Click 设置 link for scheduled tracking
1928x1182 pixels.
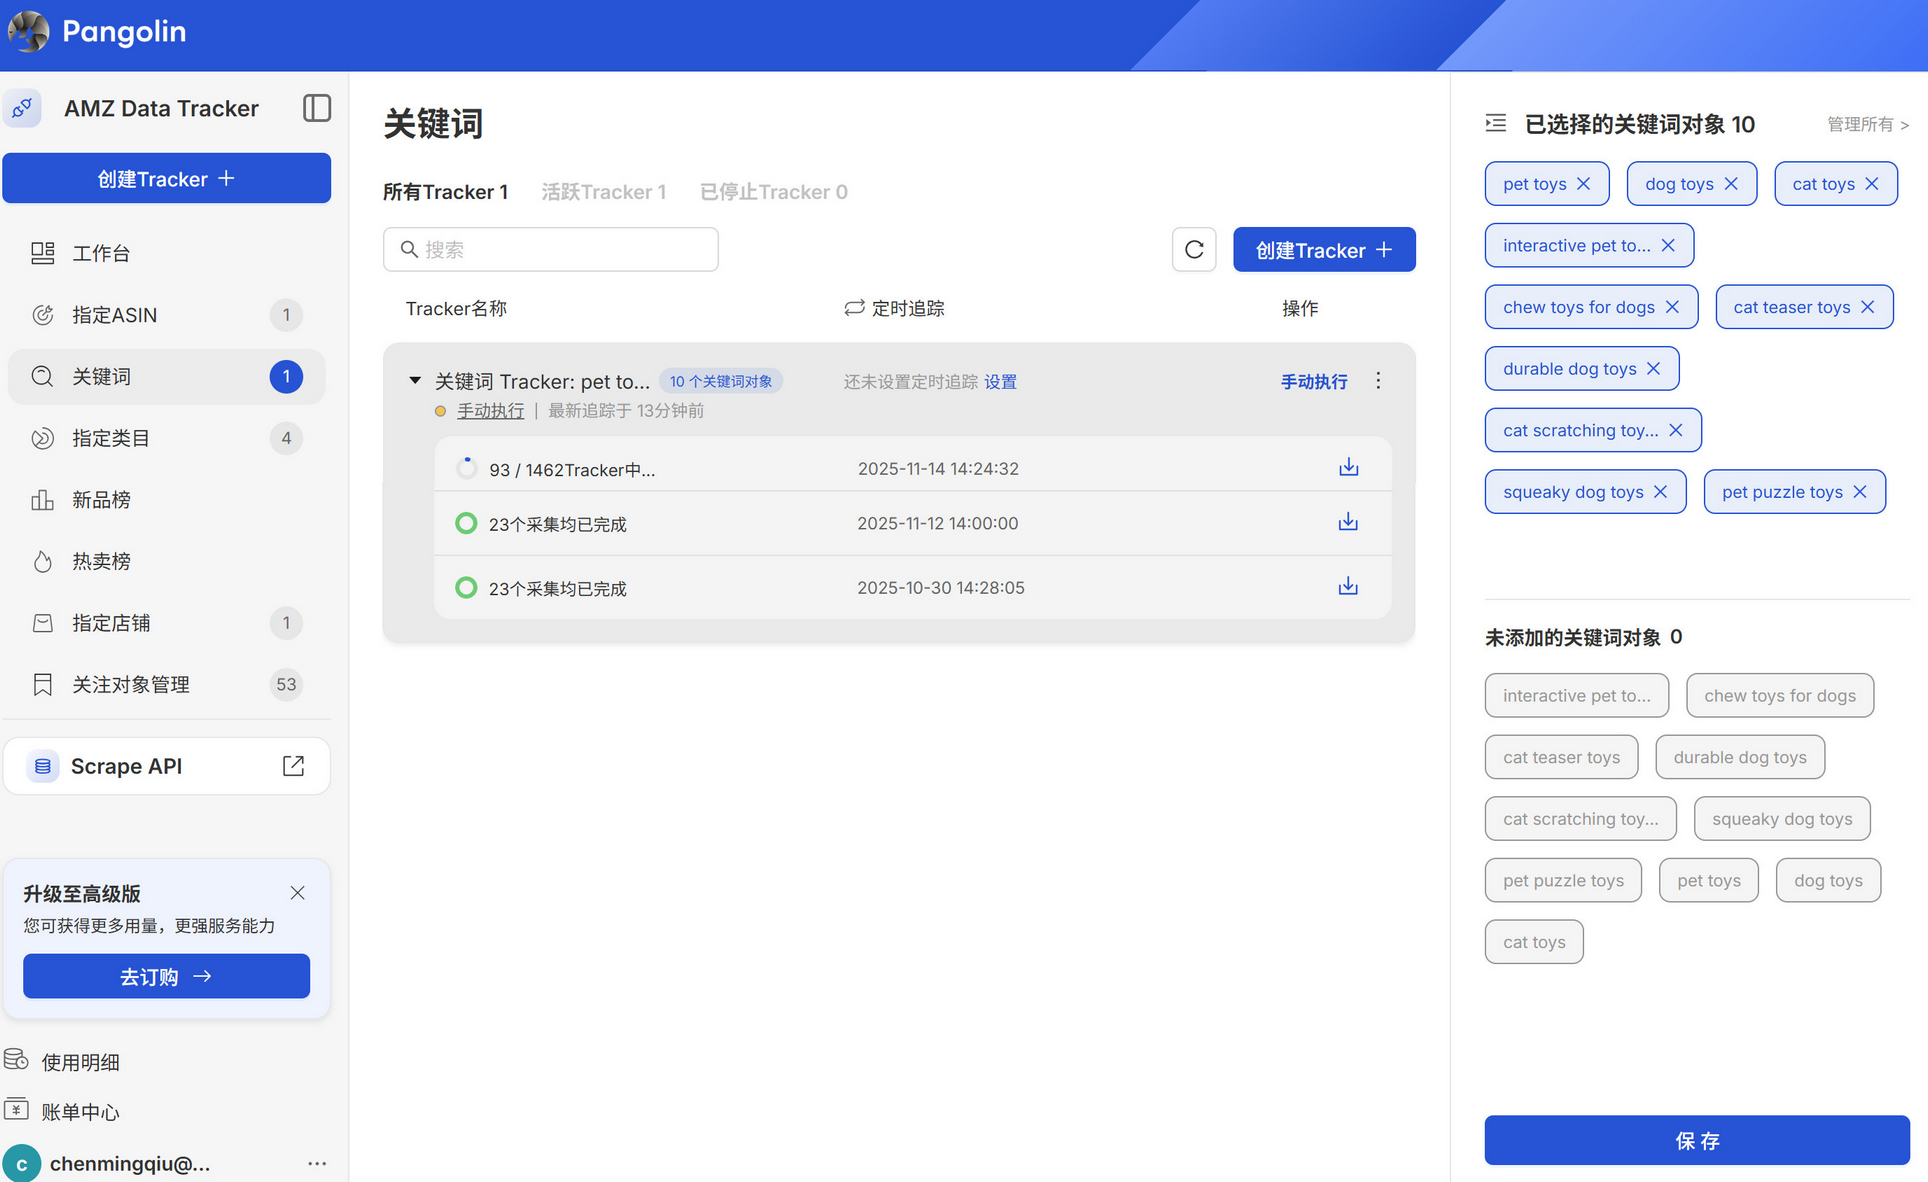coord(1000,382)
